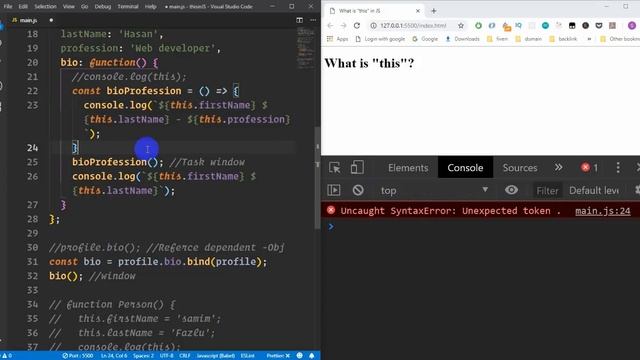This screenshot has width=640, height=360.
Task: Click the code minimap preview
Action: click(x=305, y=47)
